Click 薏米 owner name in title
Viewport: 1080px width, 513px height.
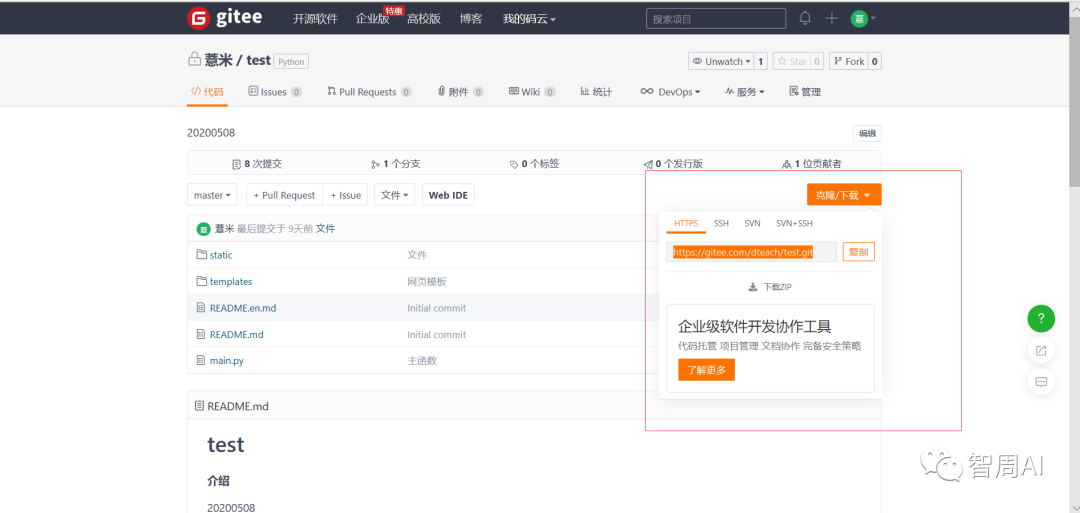219,60
